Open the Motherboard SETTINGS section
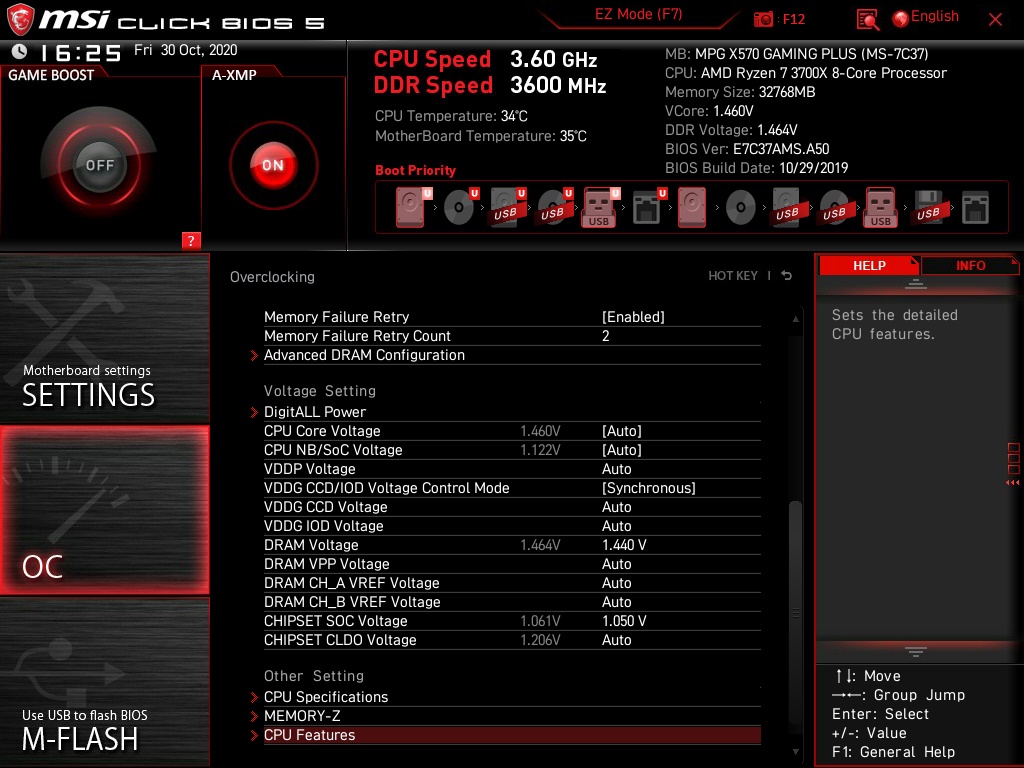Viewport: 1024px width, 768px height. [x=104, y=338]
